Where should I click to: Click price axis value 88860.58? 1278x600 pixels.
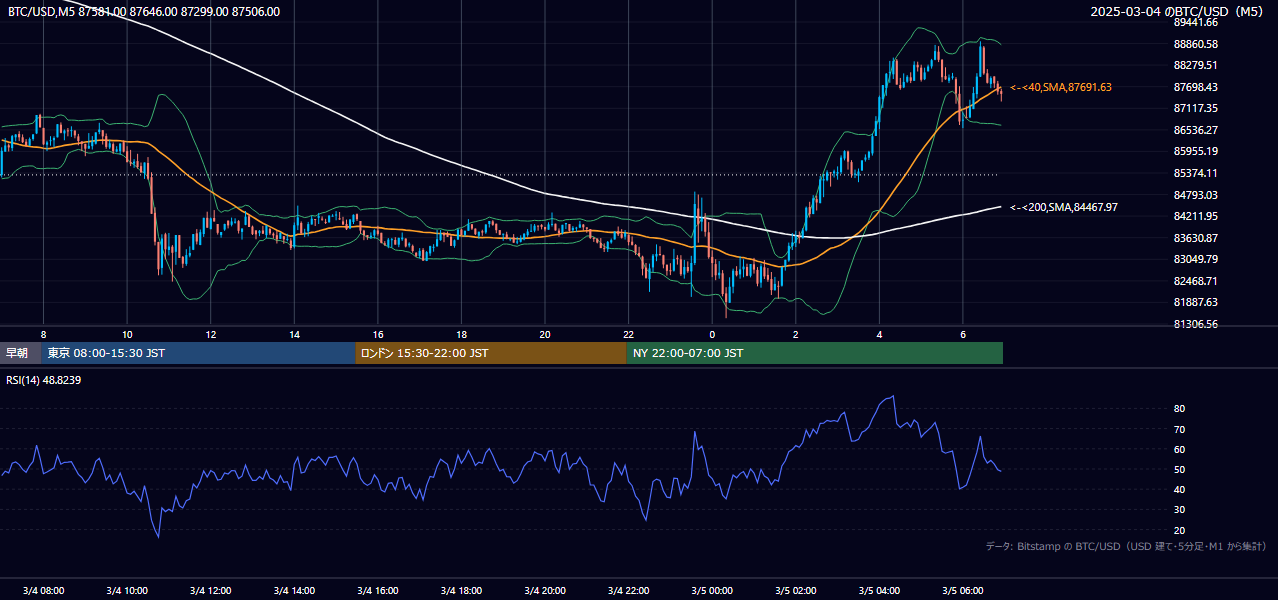click(1195, 44)
